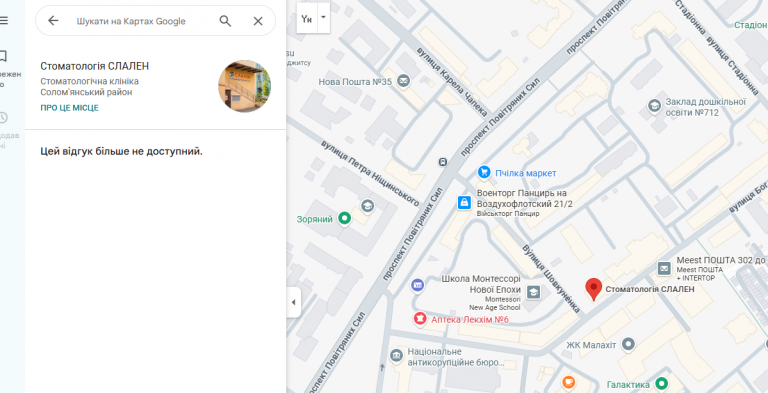Select the Зоряний green marker

(344, 219)
